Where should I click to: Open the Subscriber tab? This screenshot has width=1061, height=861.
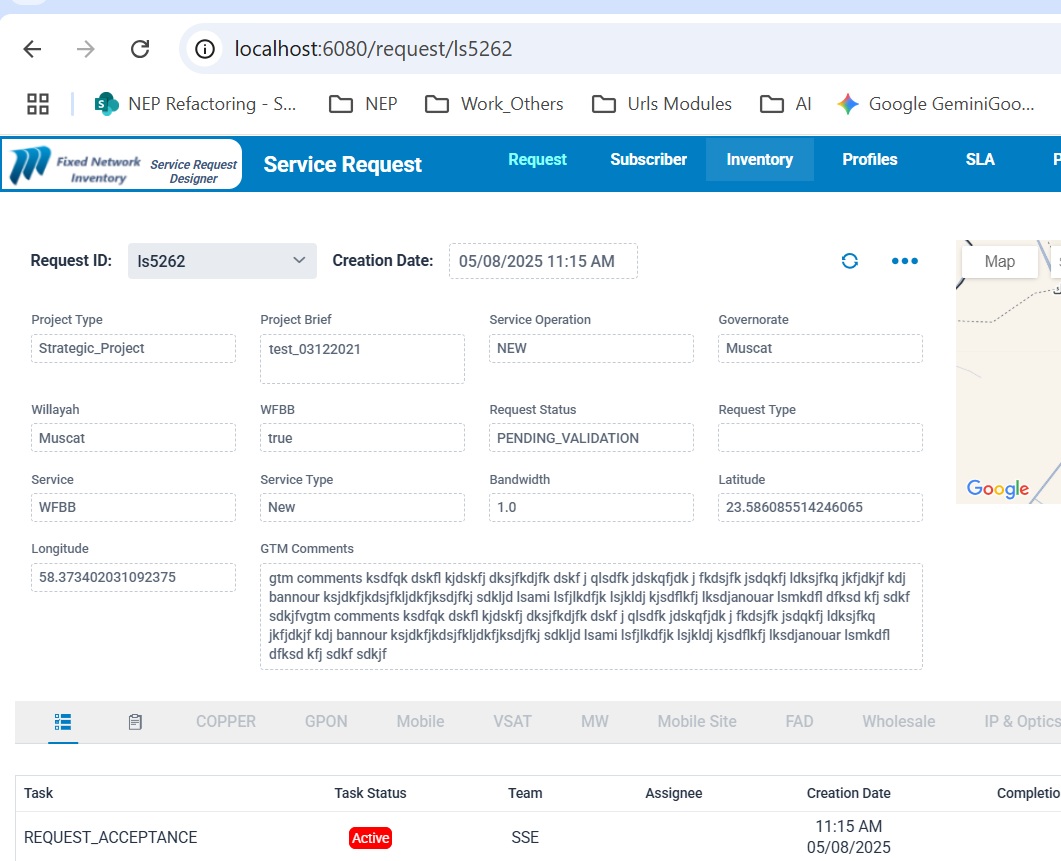(x=648, y=160)
